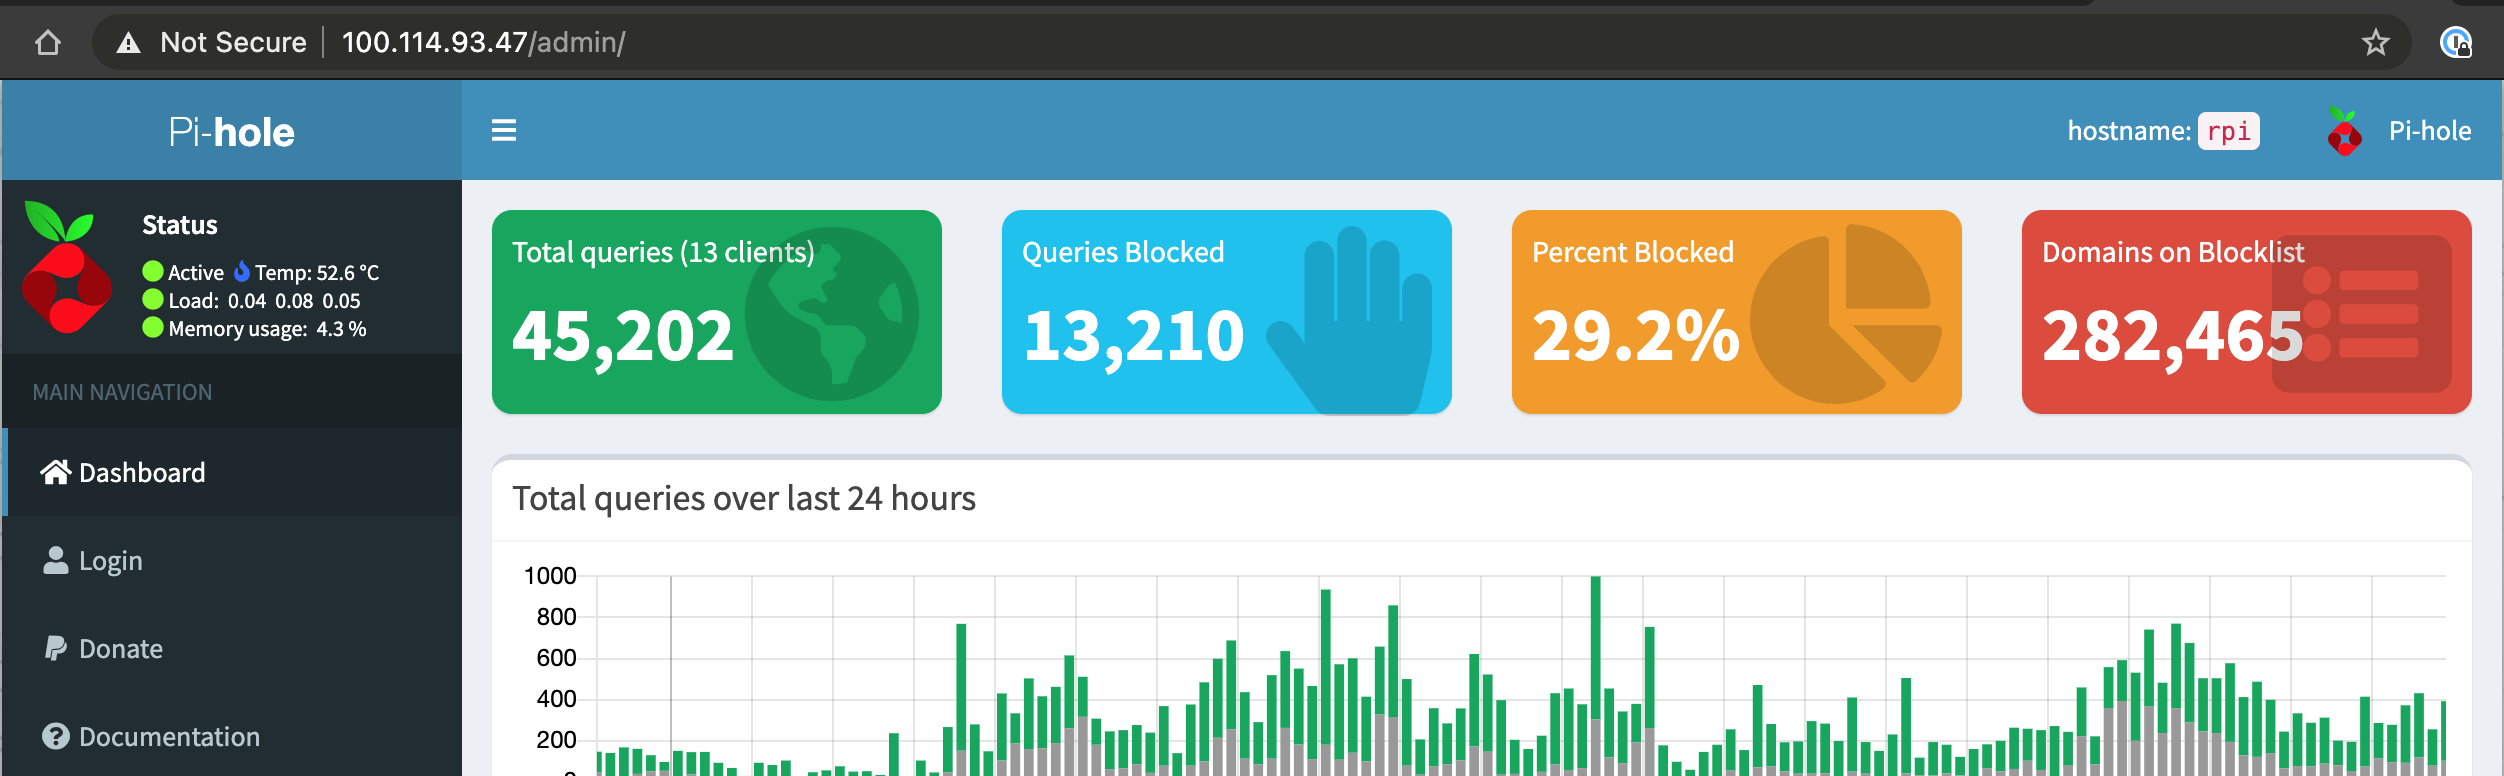This screenshot has height=776, width=2504.
Task: Click the browser home icon
Action: pos(48,43)
